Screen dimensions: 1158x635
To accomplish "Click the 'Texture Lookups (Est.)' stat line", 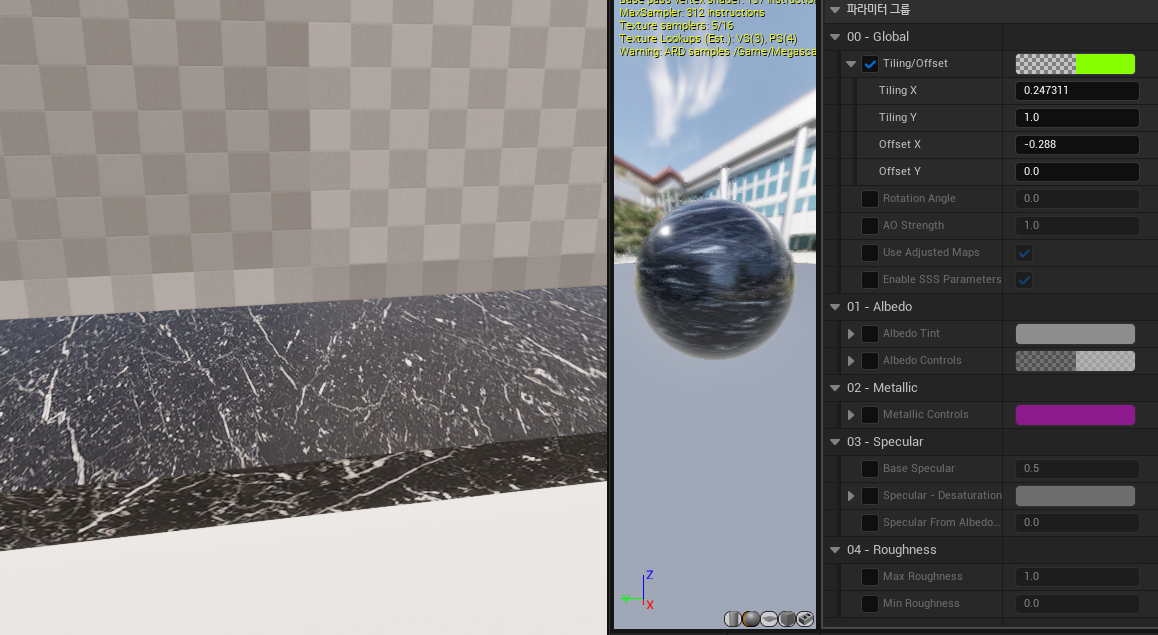I will point(708,38).
